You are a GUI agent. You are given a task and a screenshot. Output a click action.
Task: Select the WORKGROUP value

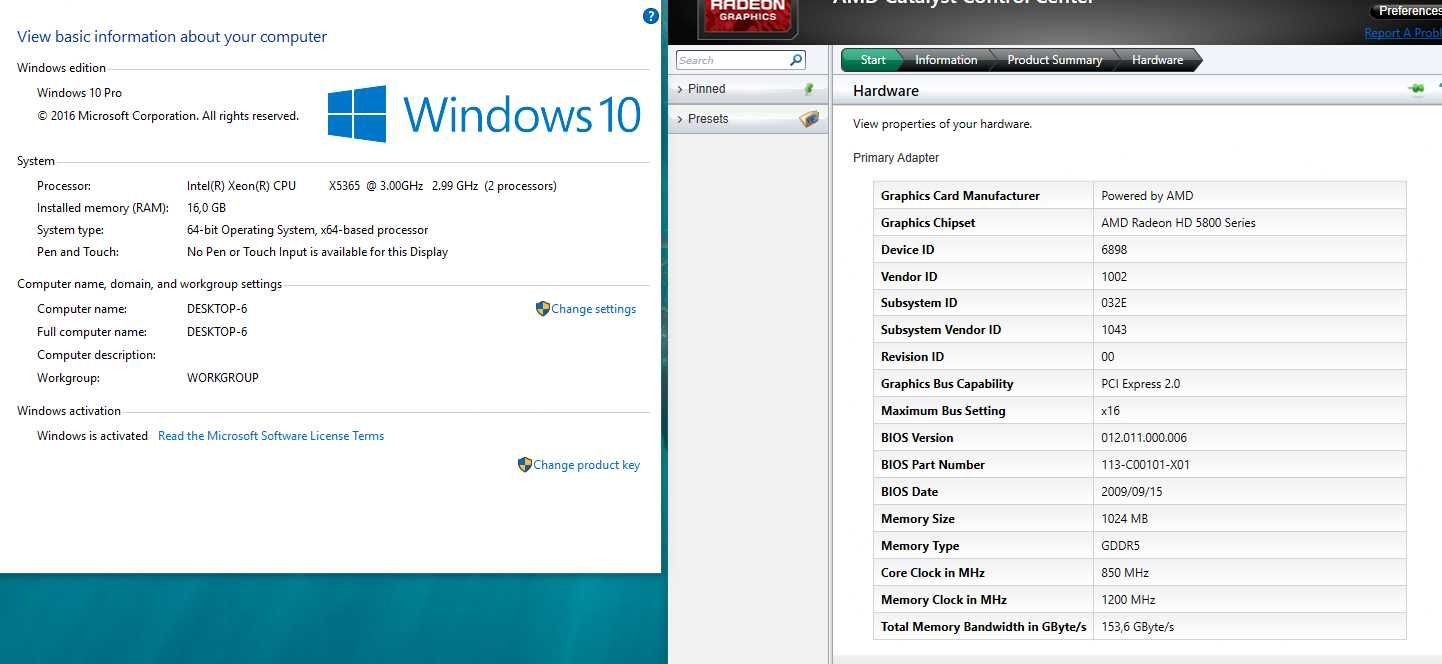point(223,378)
